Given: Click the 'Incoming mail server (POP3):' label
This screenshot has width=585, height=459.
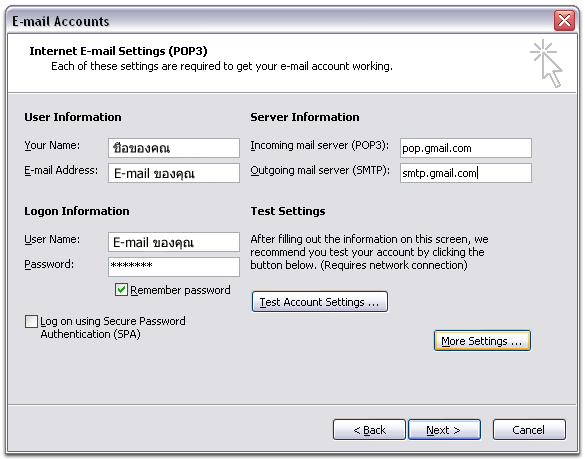Looking at the screenshot, I should tap(319, 145).
